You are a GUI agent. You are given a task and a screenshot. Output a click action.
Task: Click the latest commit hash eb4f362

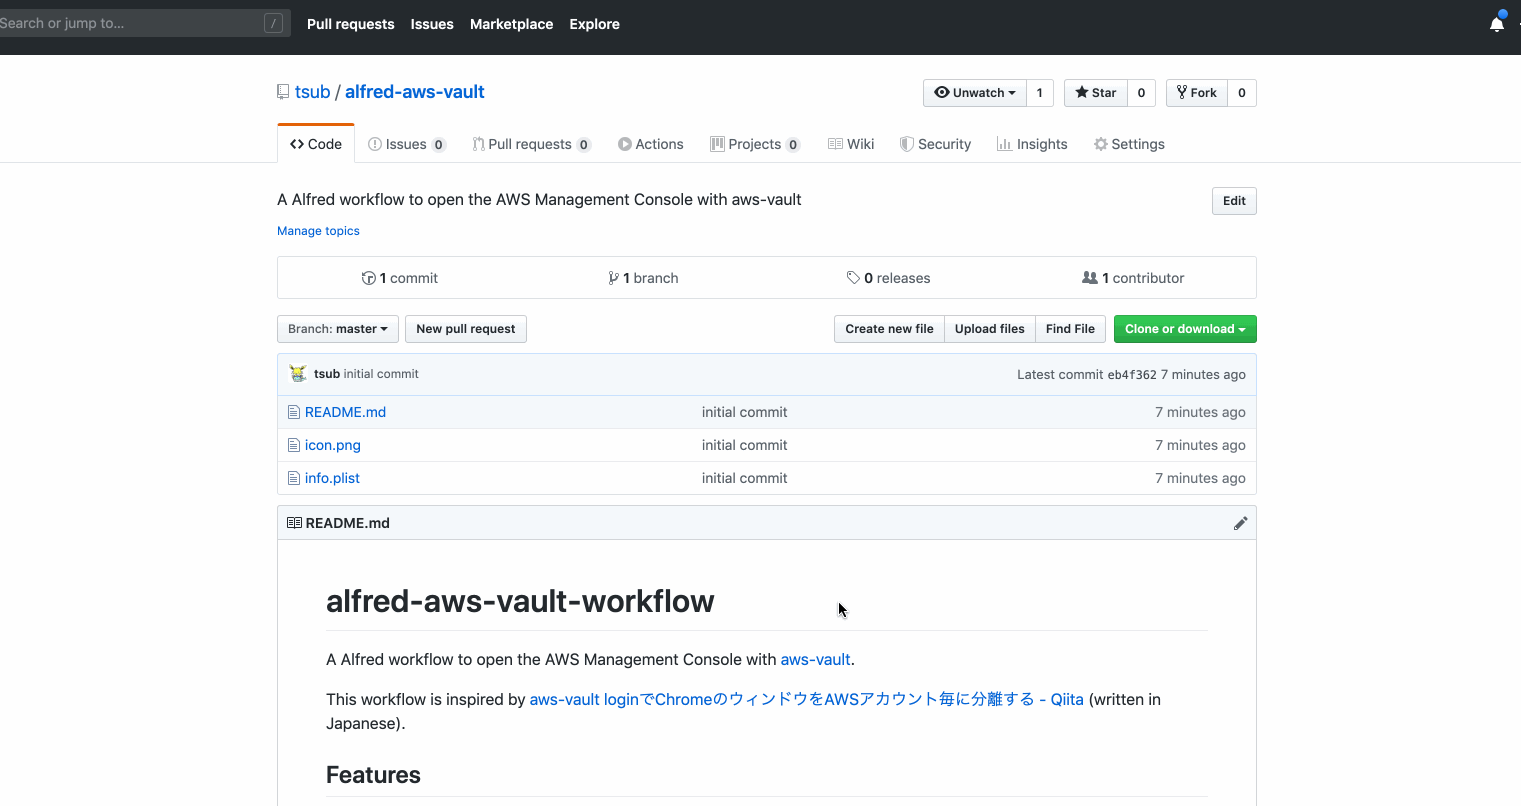[1132, 375]
